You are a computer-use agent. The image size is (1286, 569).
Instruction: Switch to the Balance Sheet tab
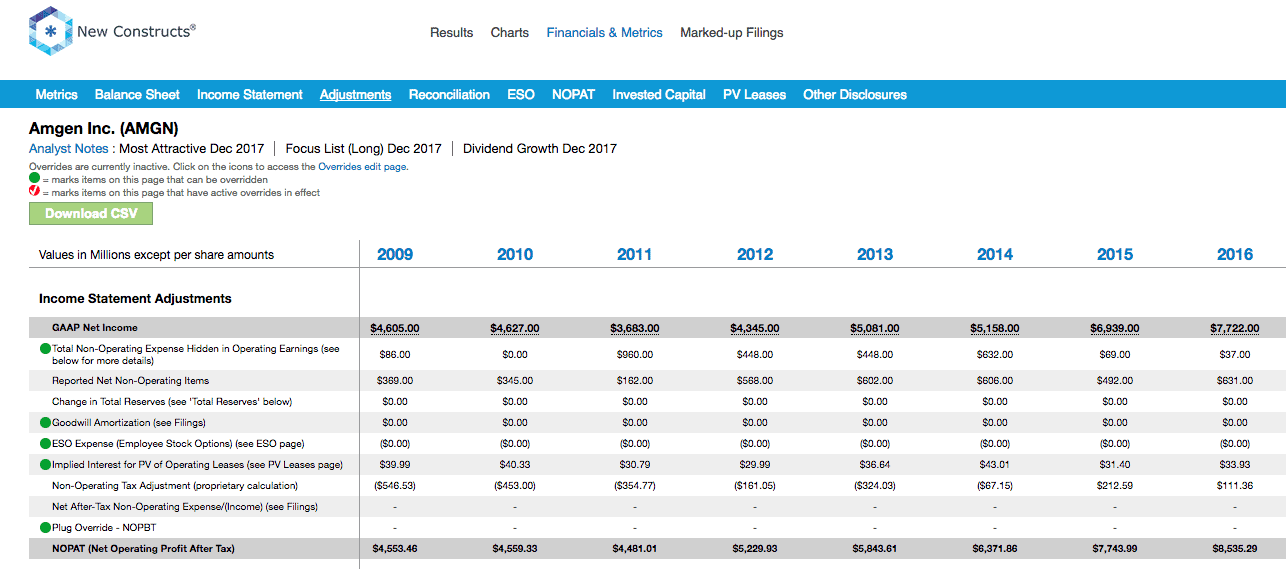pyautogui.click(x=137, y=95)
